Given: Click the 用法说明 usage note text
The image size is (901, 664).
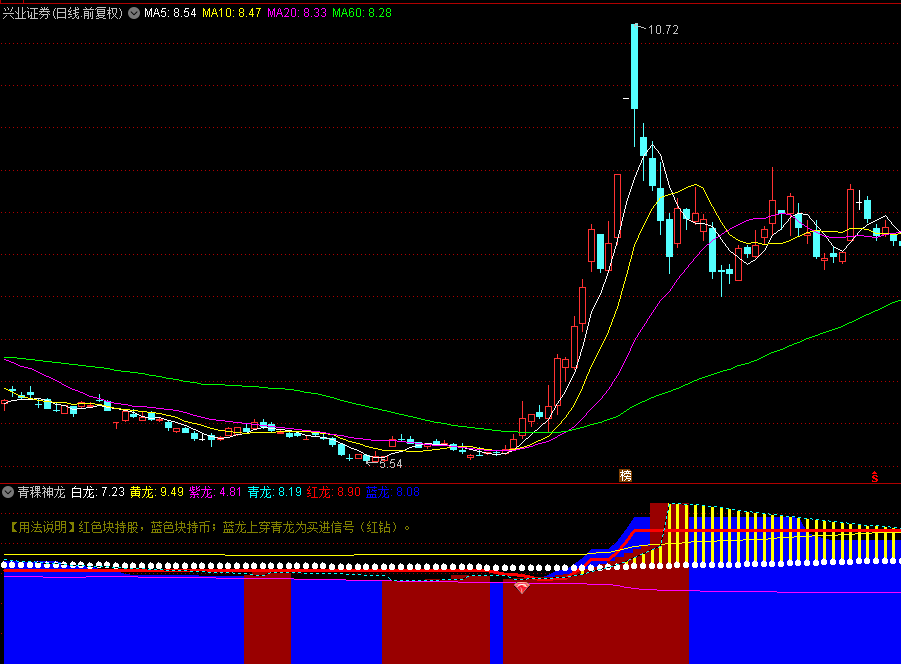Looking at the screenshot, I should 210,527.
